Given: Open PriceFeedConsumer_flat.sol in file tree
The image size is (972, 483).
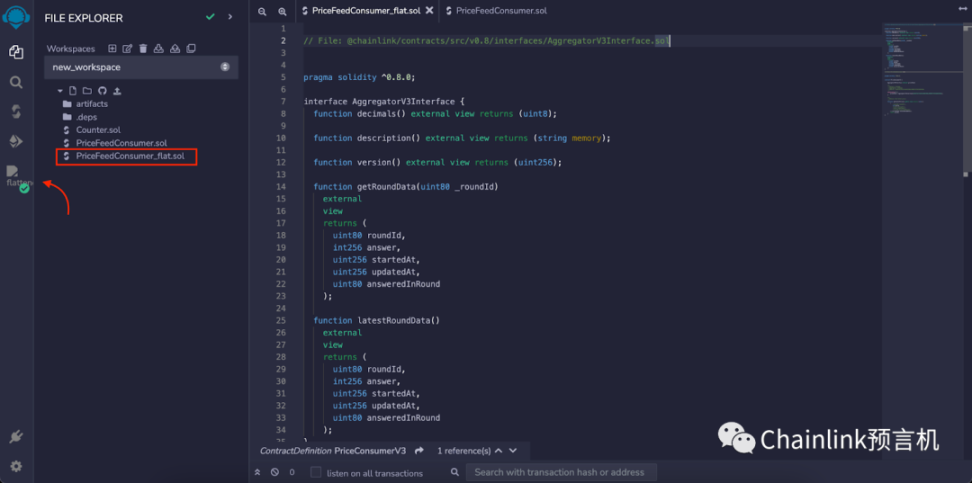Looking at the screenshot, I should (130, 156).
